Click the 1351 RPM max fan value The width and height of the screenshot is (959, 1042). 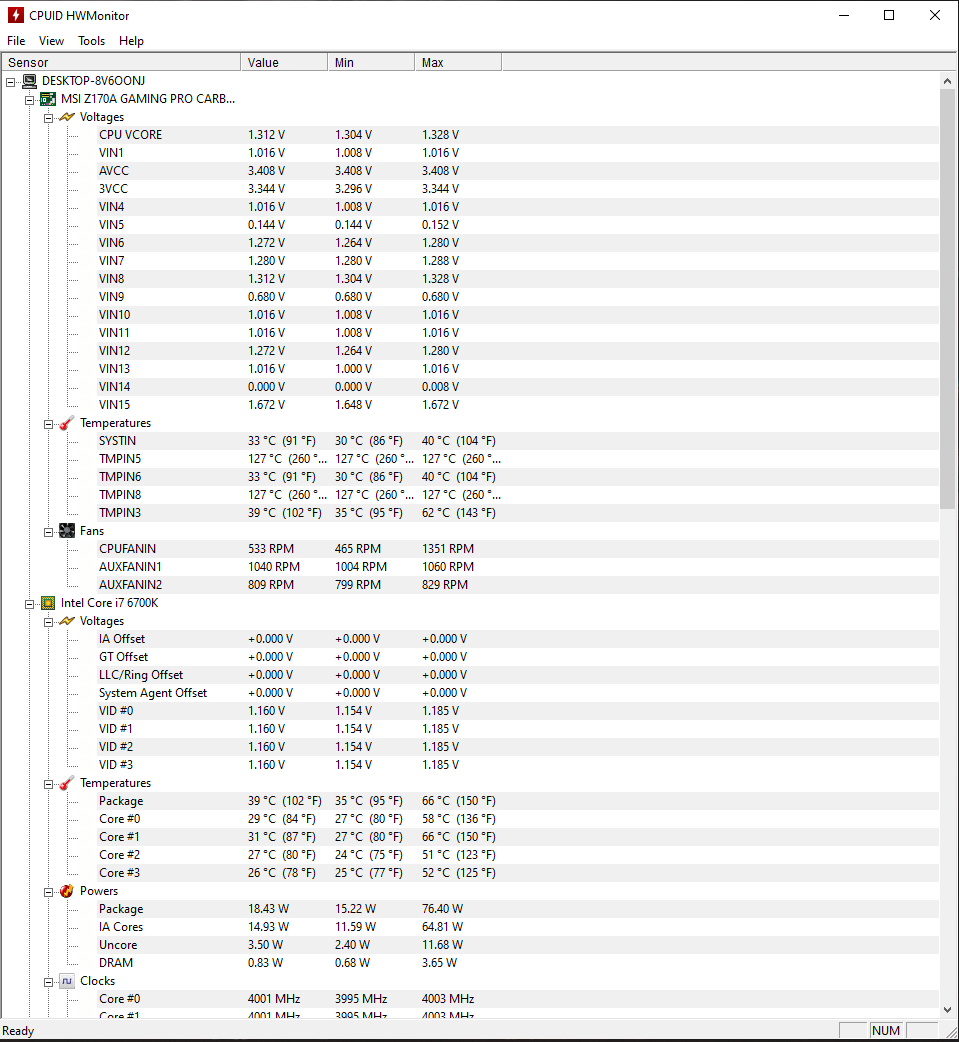[x=448, y=549]
